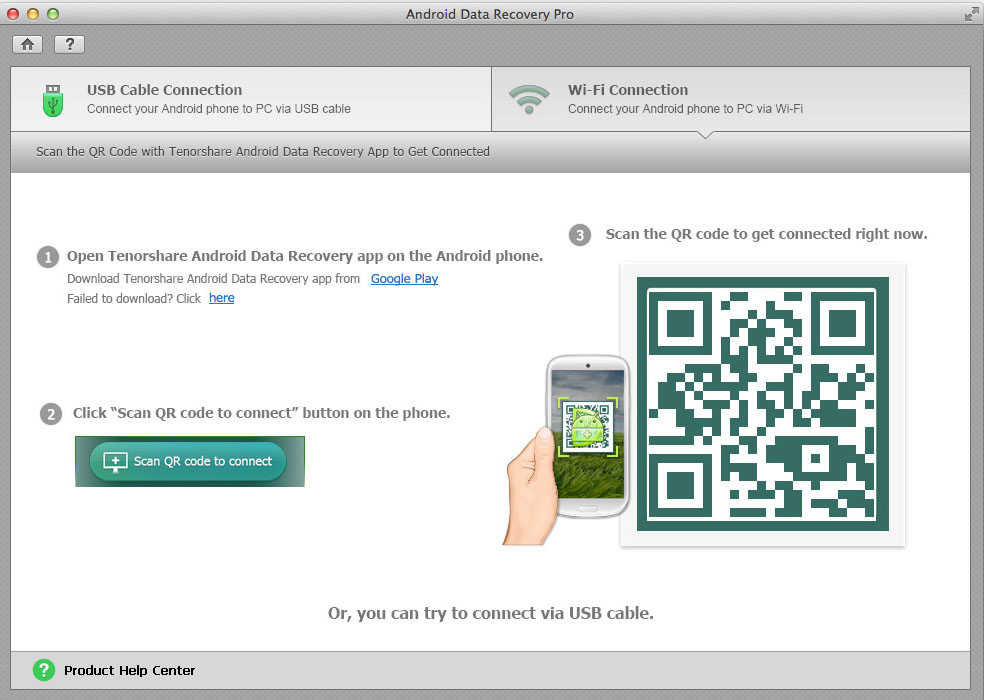
Task: Click the "here" failed download link
Action: pos(221,298)
